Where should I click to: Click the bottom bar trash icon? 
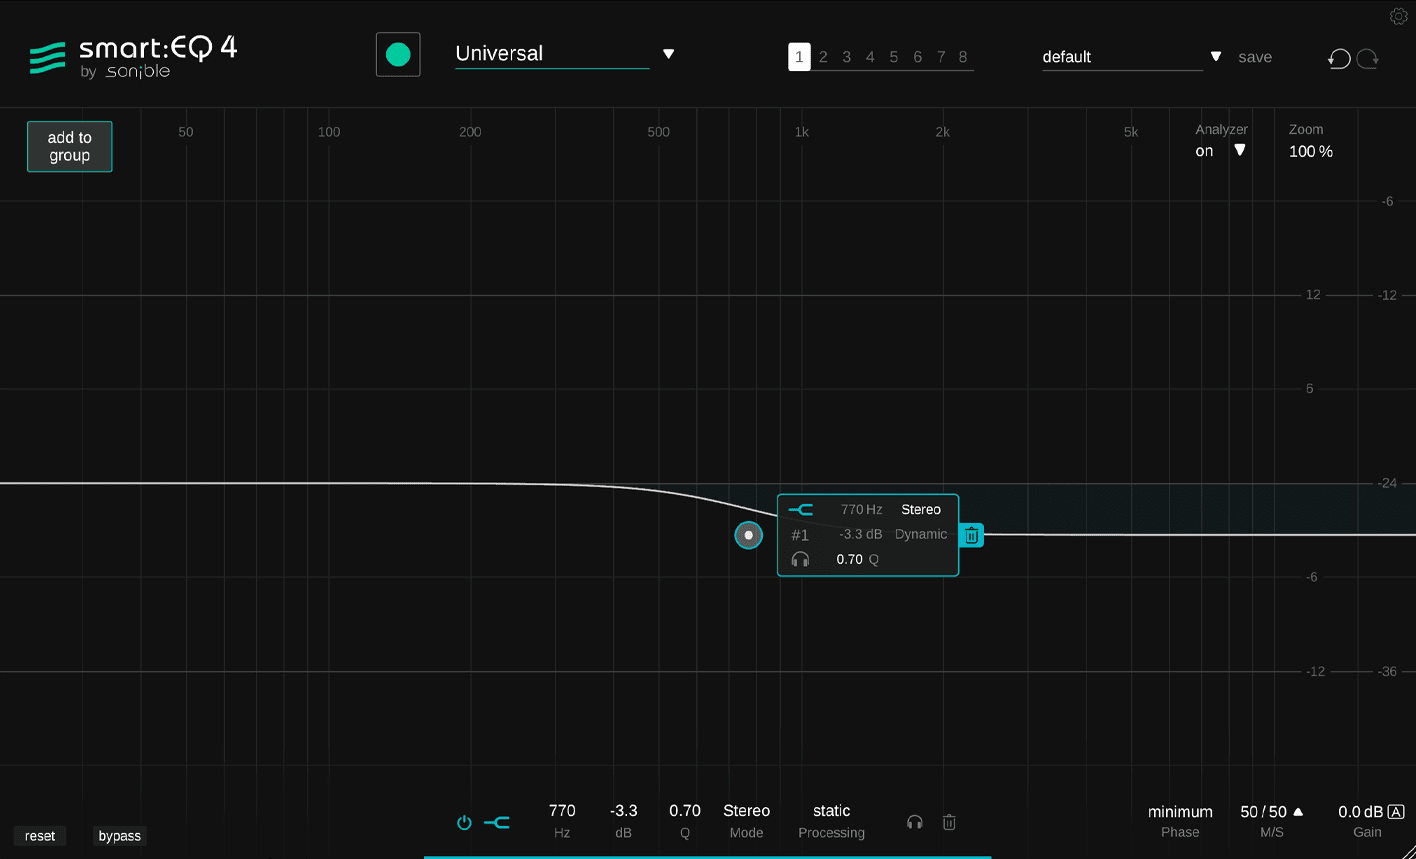[x=949, y=822]
